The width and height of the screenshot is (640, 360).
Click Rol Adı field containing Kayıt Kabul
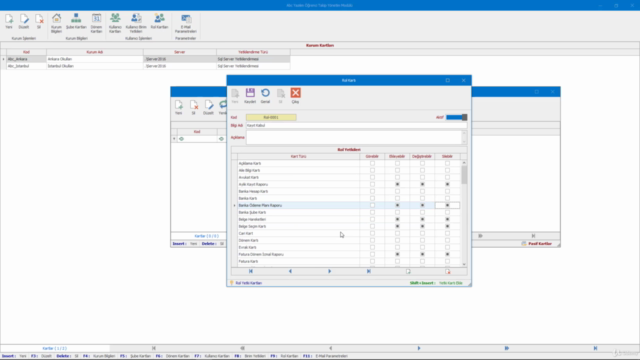[x=356, y=125]
